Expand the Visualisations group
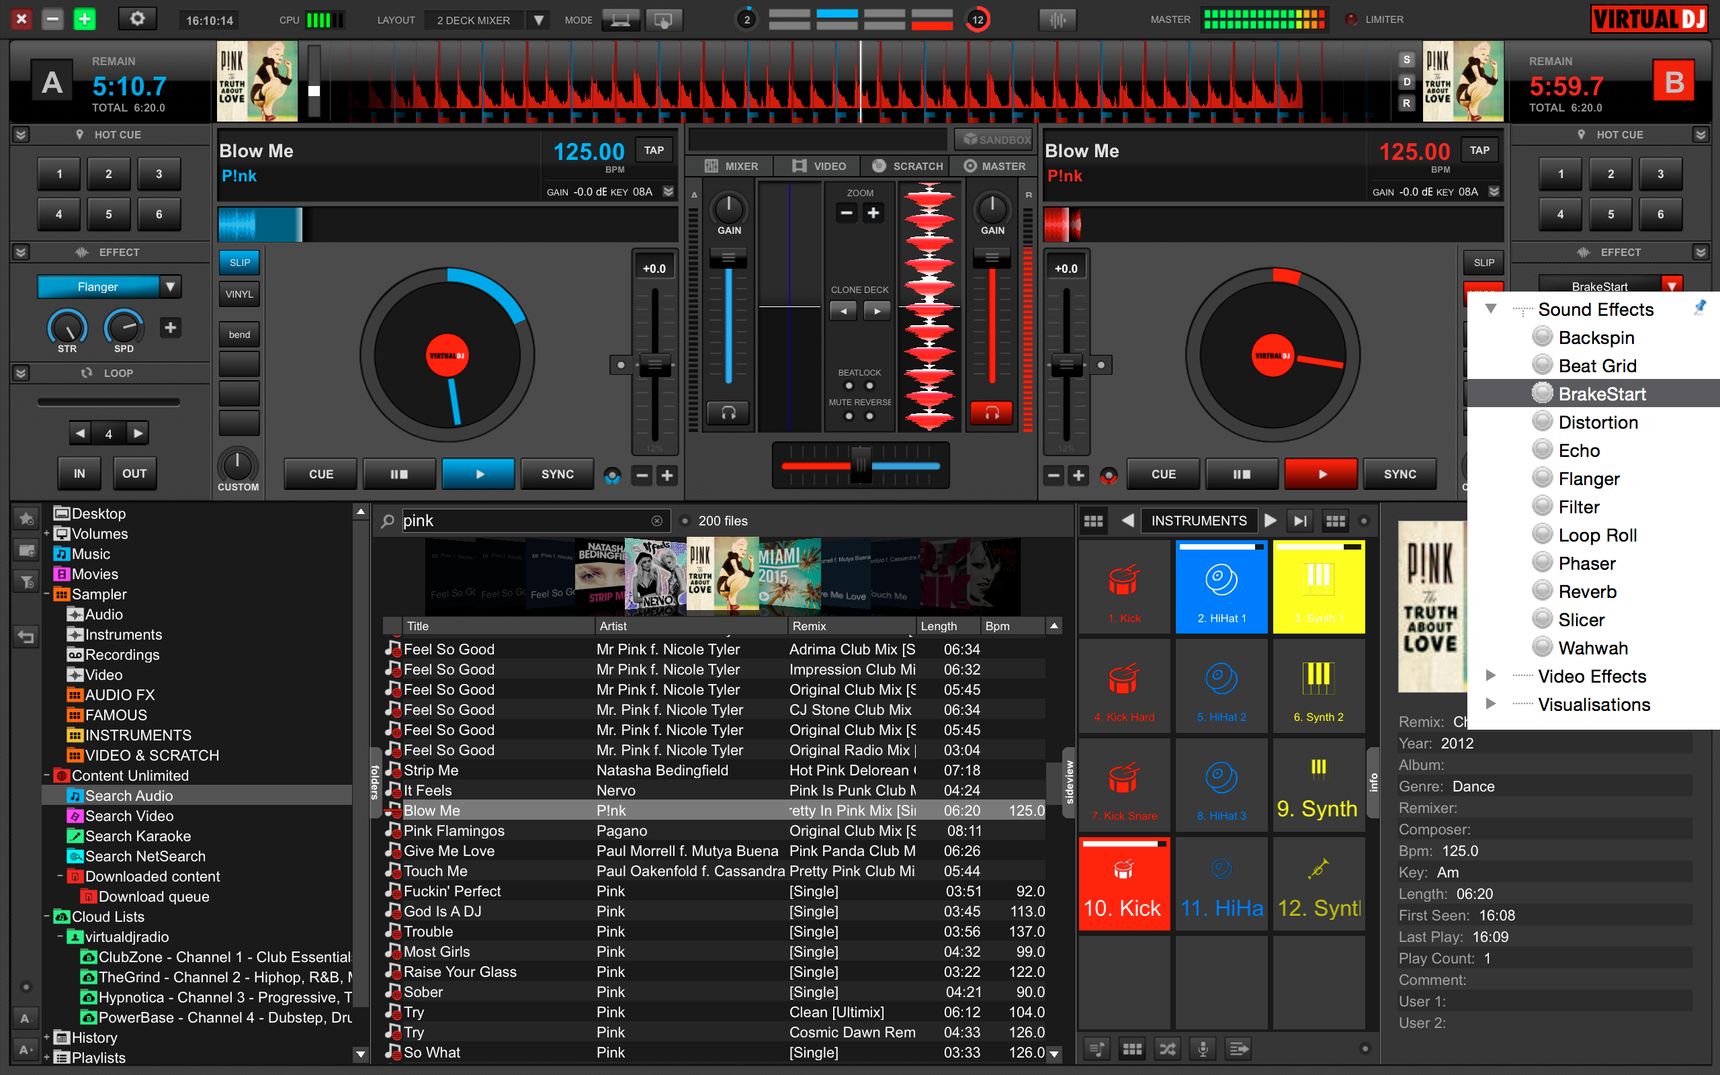The image size is (1720, 1075). (1490, 703)
